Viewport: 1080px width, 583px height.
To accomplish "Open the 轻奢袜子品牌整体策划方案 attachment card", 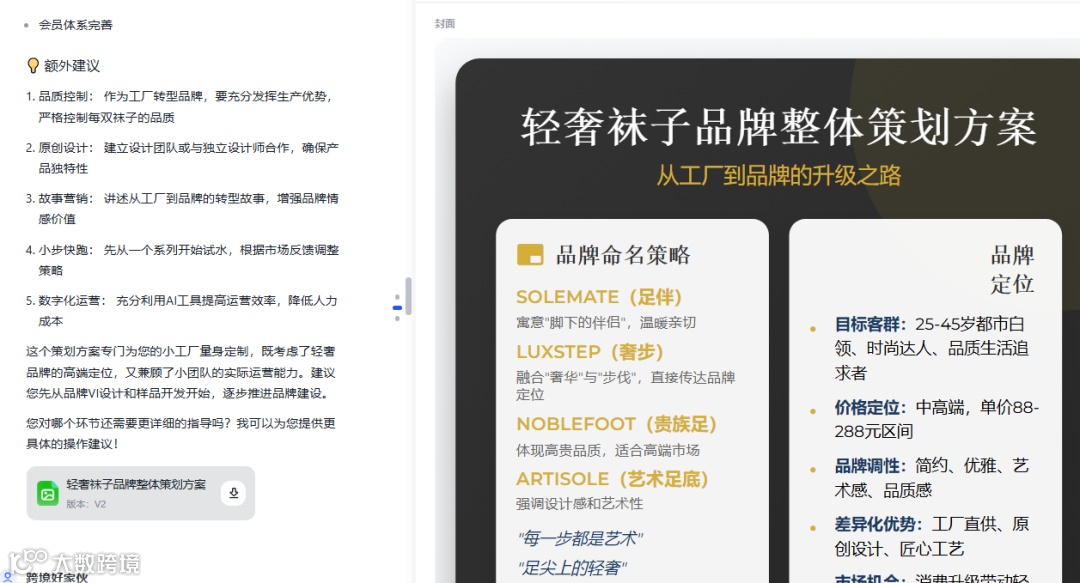I will point(141,493).
